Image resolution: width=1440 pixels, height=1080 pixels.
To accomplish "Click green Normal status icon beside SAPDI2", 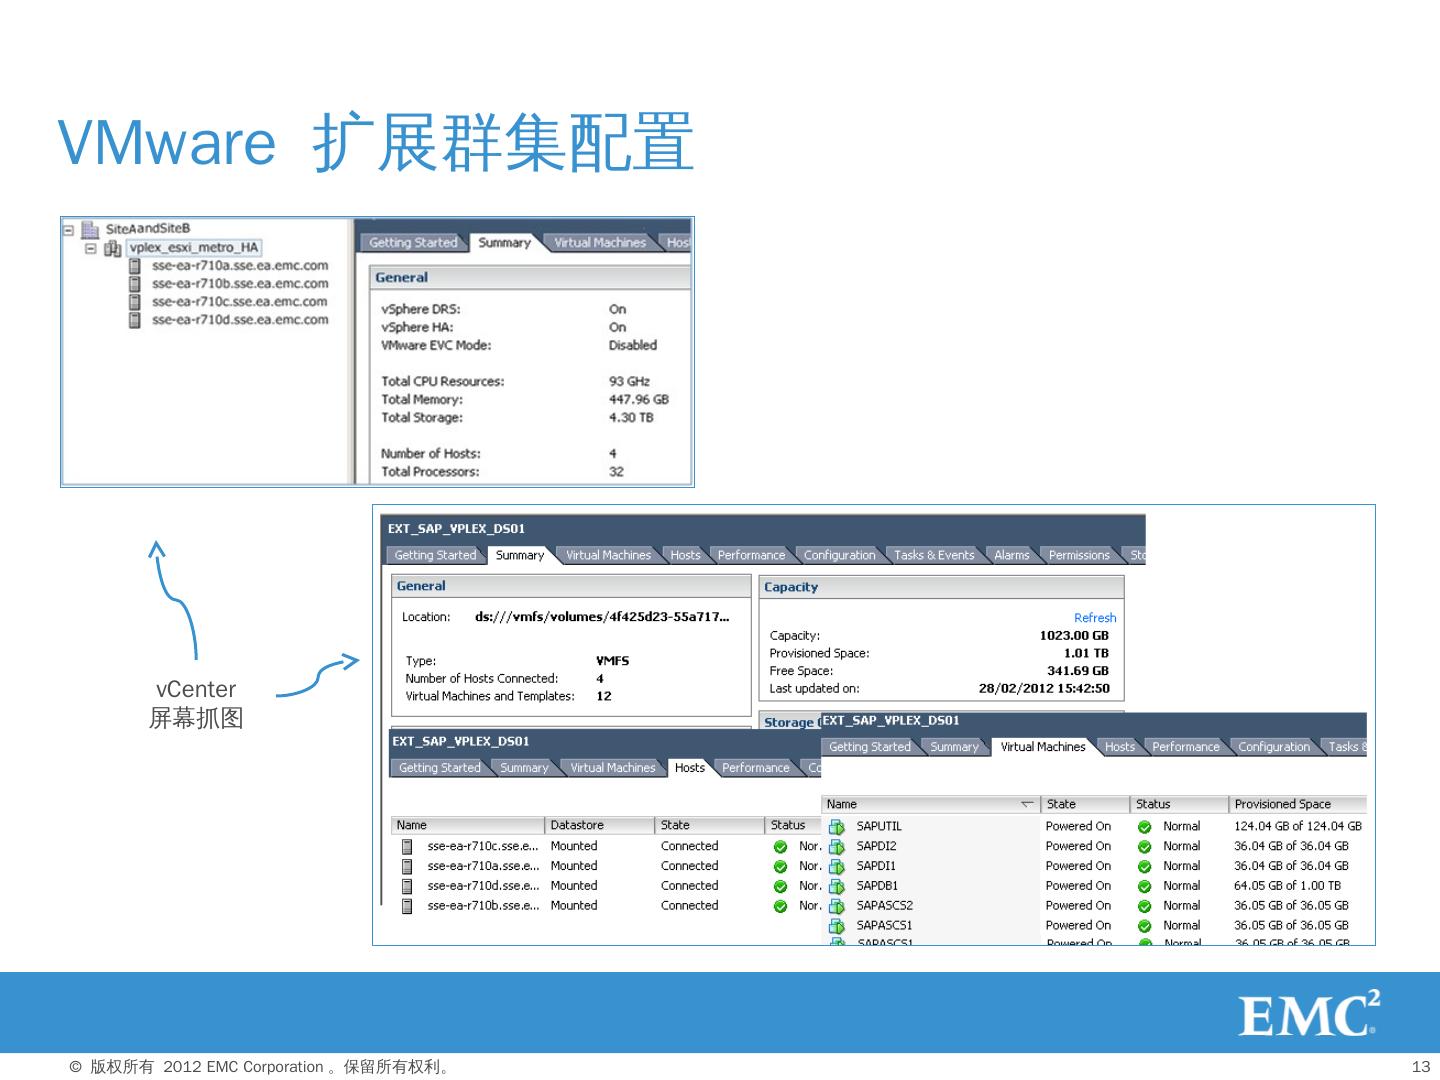I will coord(1143,846).
